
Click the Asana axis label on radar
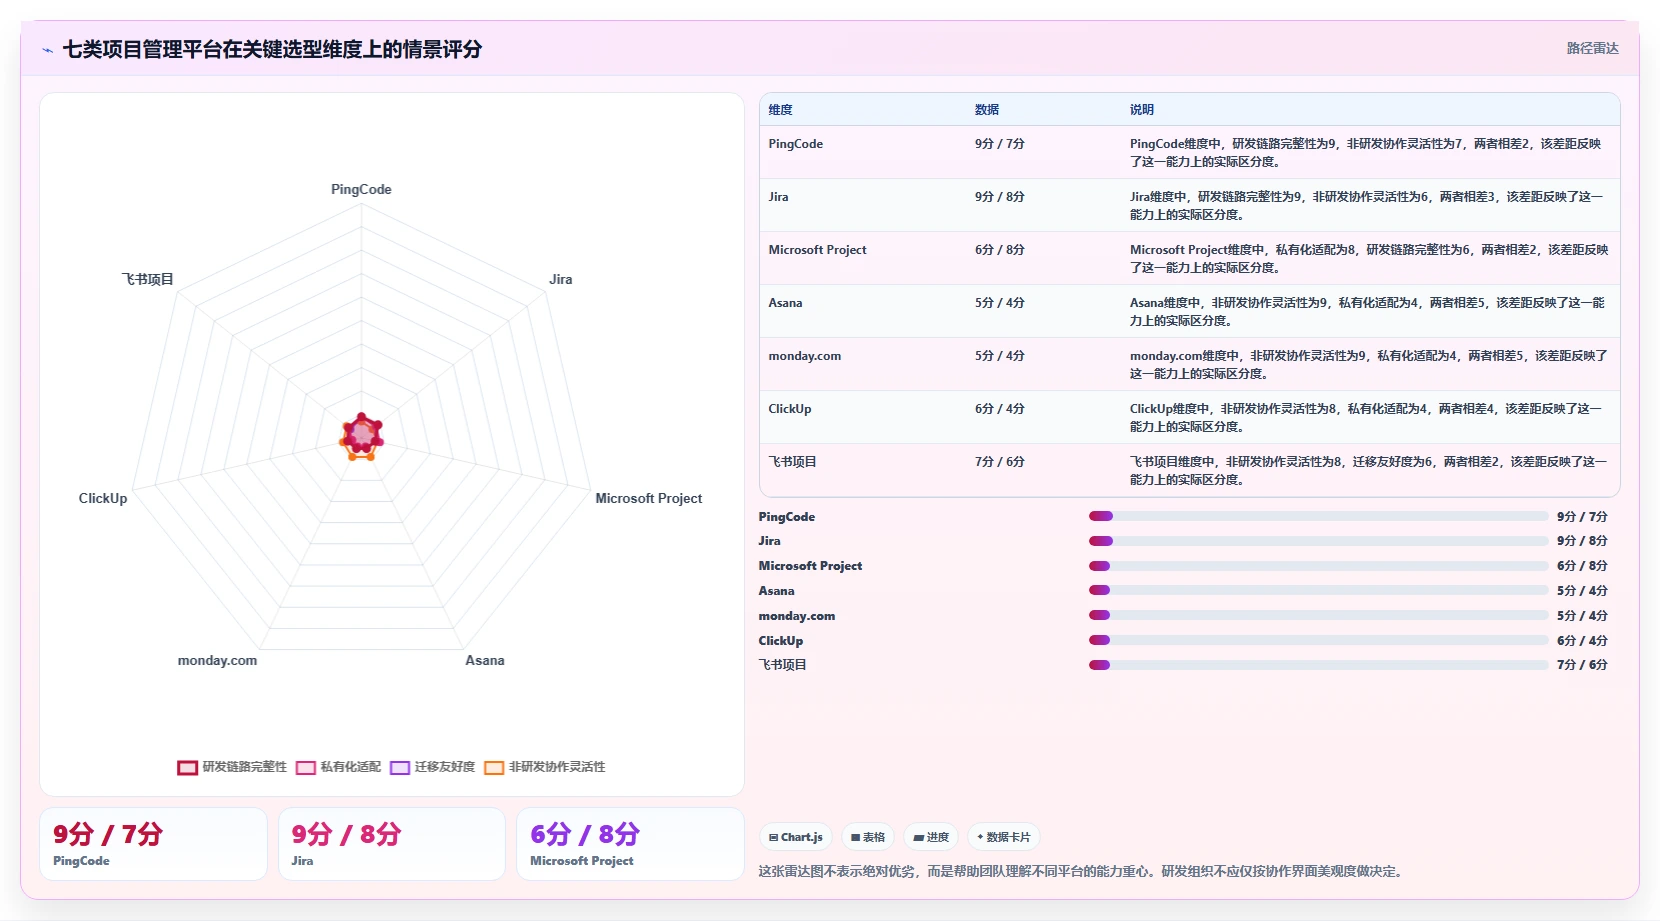coord(484,660)
